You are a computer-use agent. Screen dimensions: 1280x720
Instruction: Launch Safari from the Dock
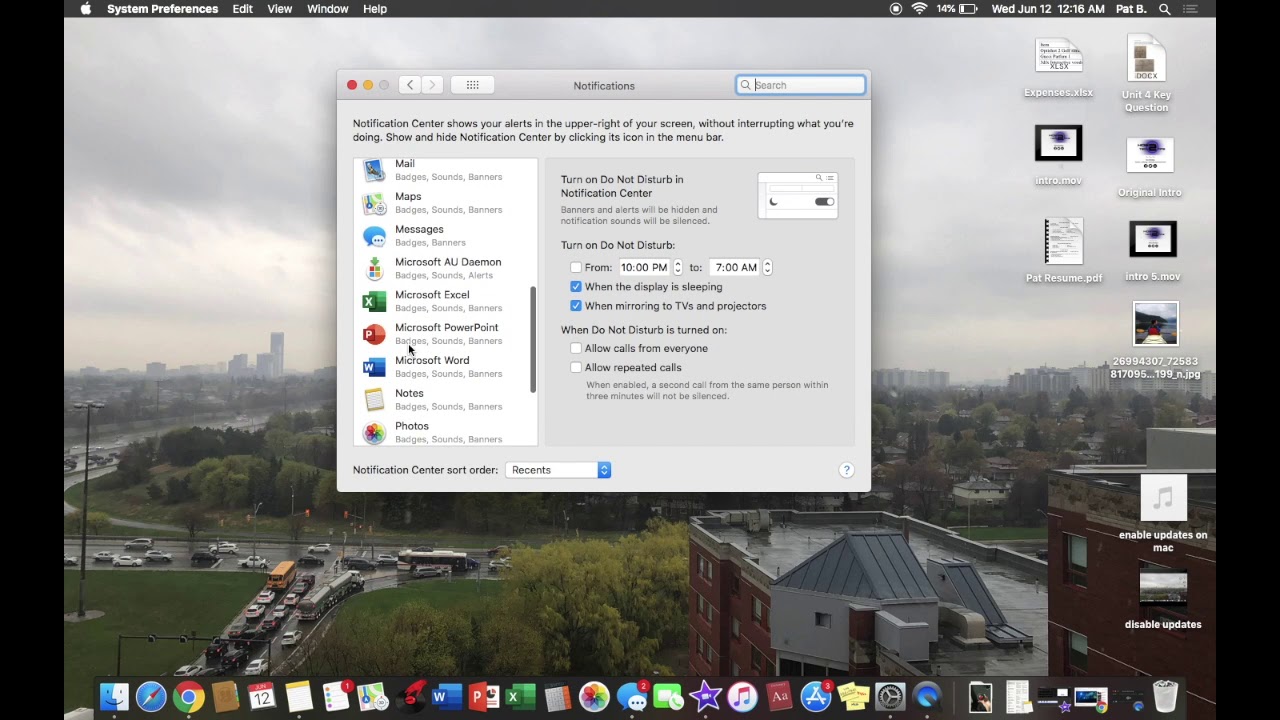(151, 696)
